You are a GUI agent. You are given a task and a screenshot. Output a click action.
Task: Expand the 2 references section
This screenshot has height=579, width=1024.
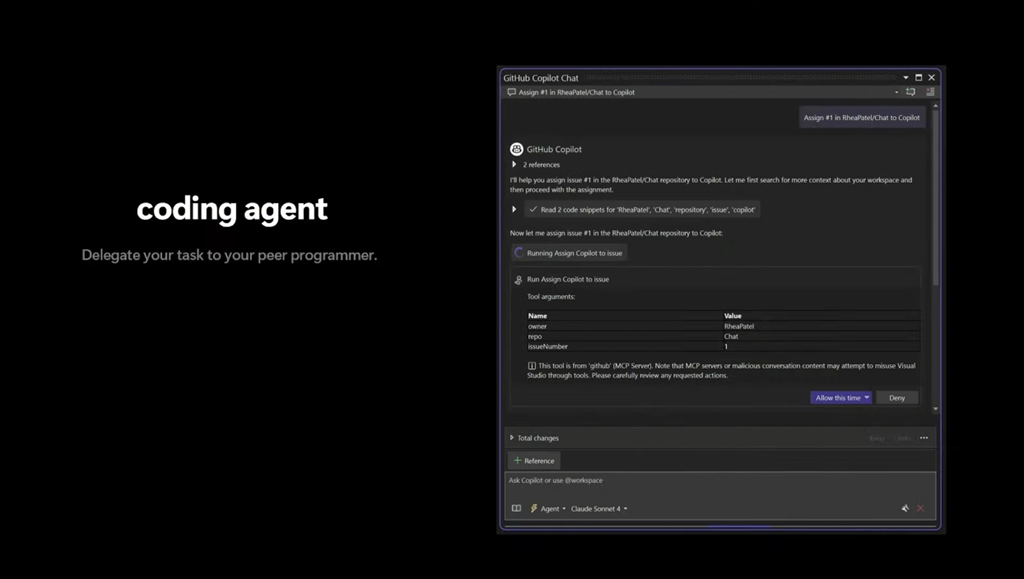[514, 164]
